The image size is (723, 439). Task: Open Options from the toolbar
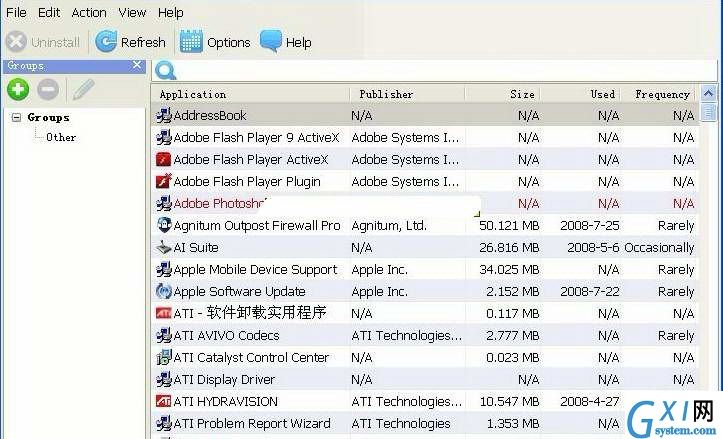[215, 42]
